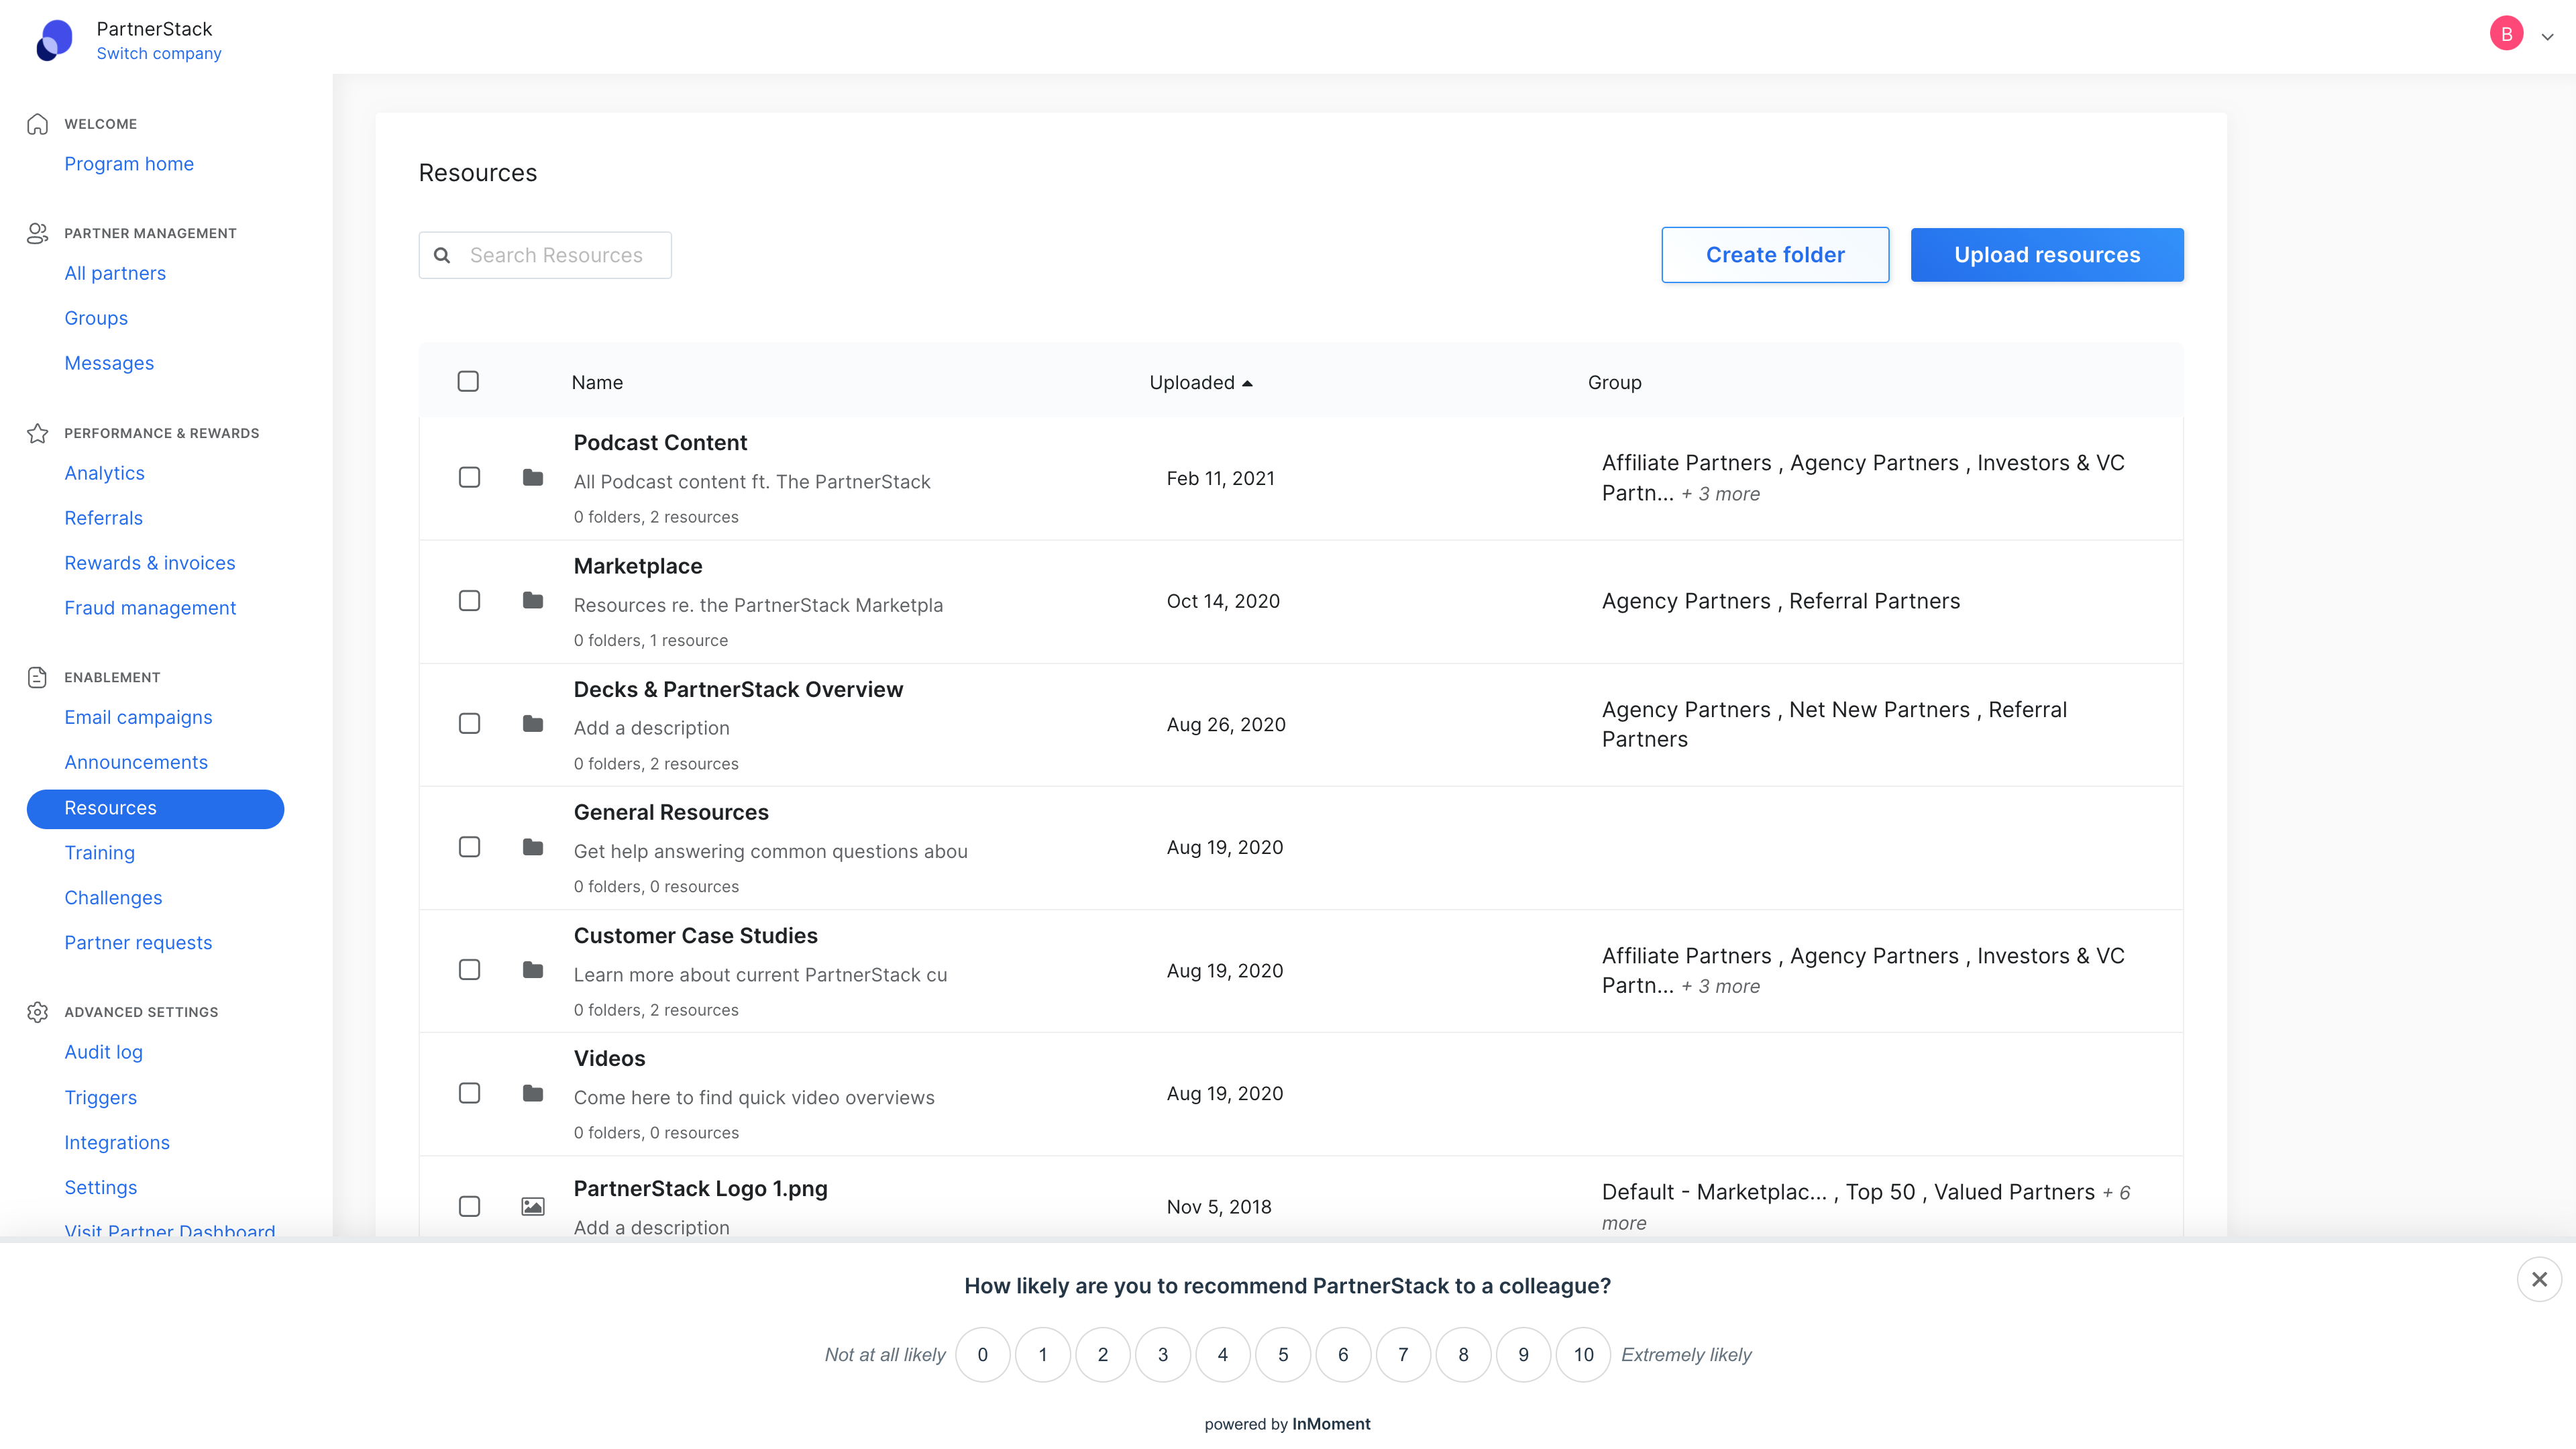Click the Decks & PartnerStack Overview folder icon
This screenshot has height=1449, width=2576.
(533, 724)
